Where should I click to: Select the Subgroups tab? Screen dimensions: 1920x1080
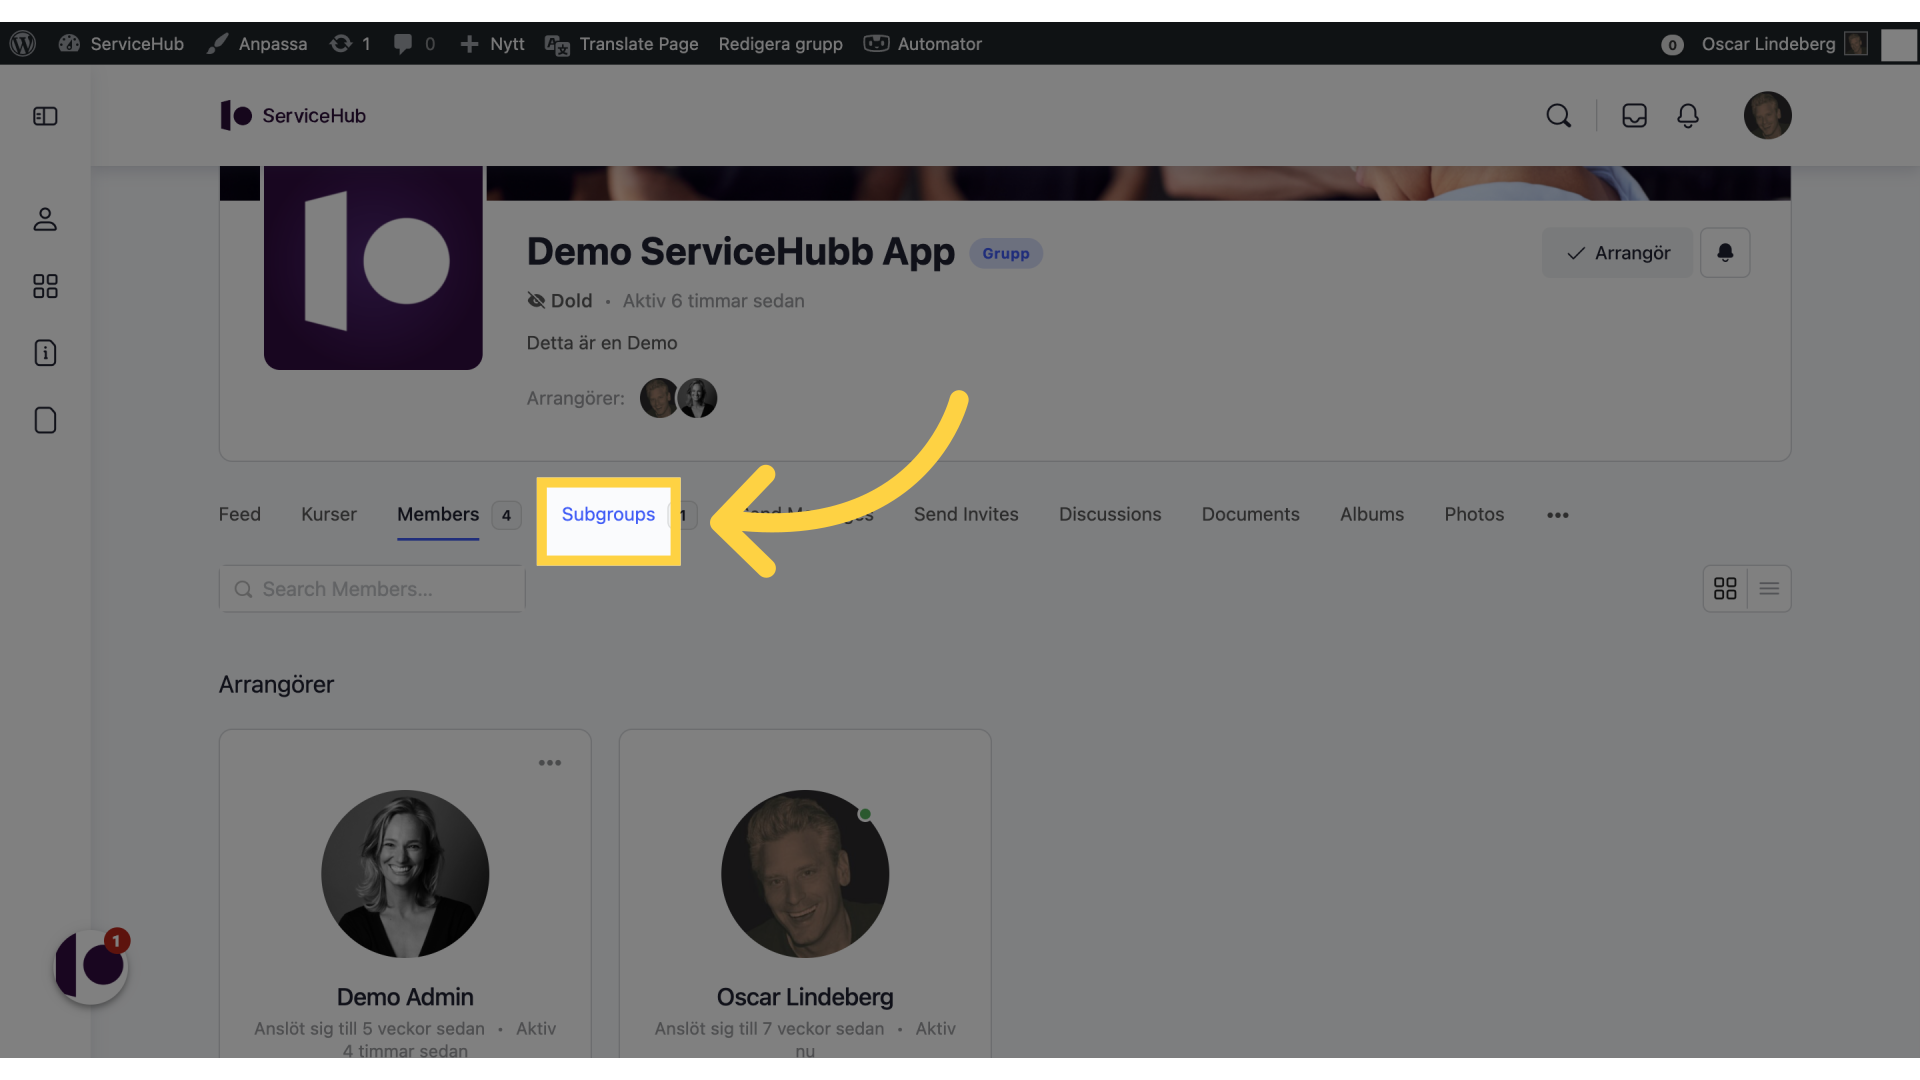tap(608, 513)
